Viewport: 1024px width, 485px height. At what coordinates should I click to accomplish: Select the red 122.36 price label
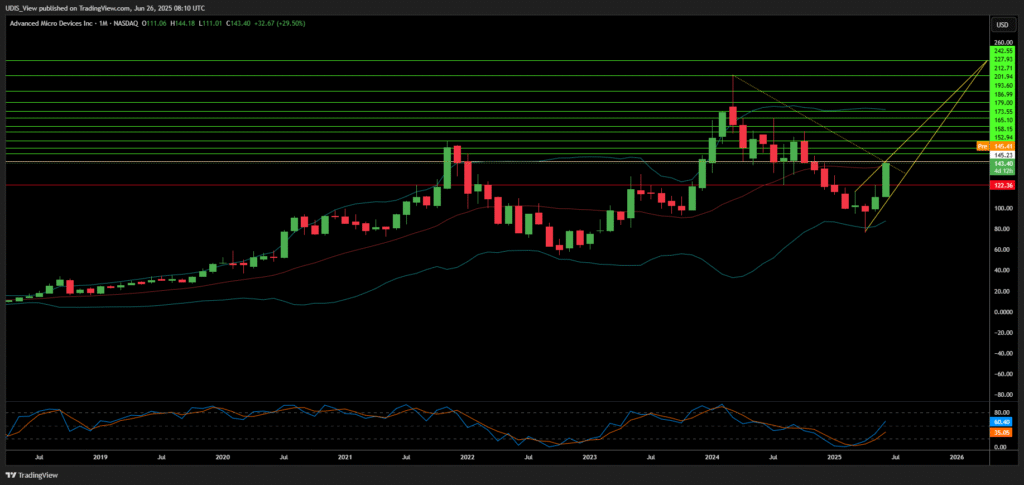point(1002,185)
